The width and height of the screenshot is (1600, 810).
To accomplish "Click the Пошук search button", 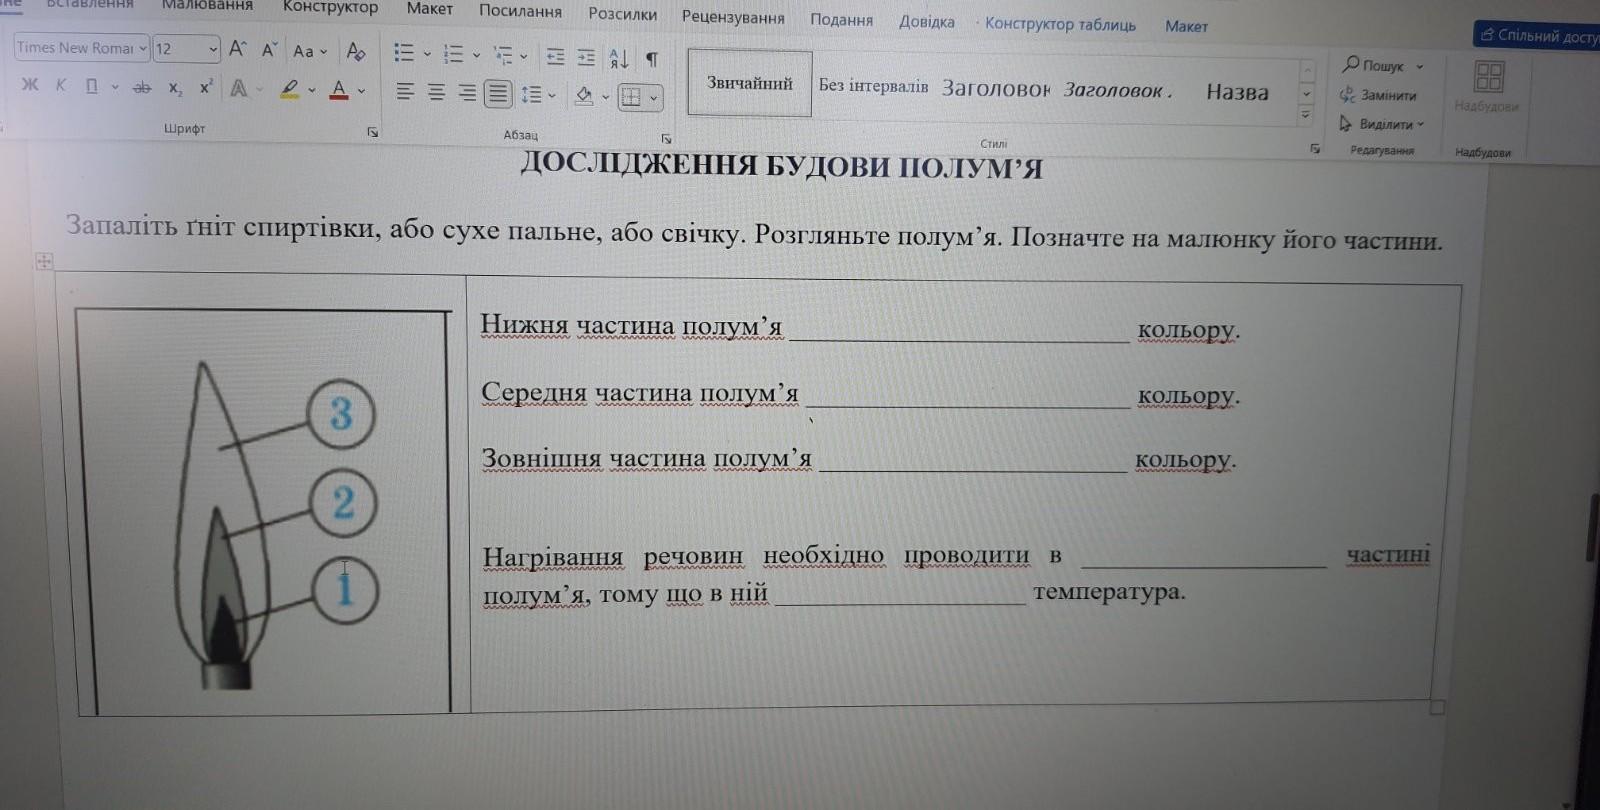I will pos(1382,66).
